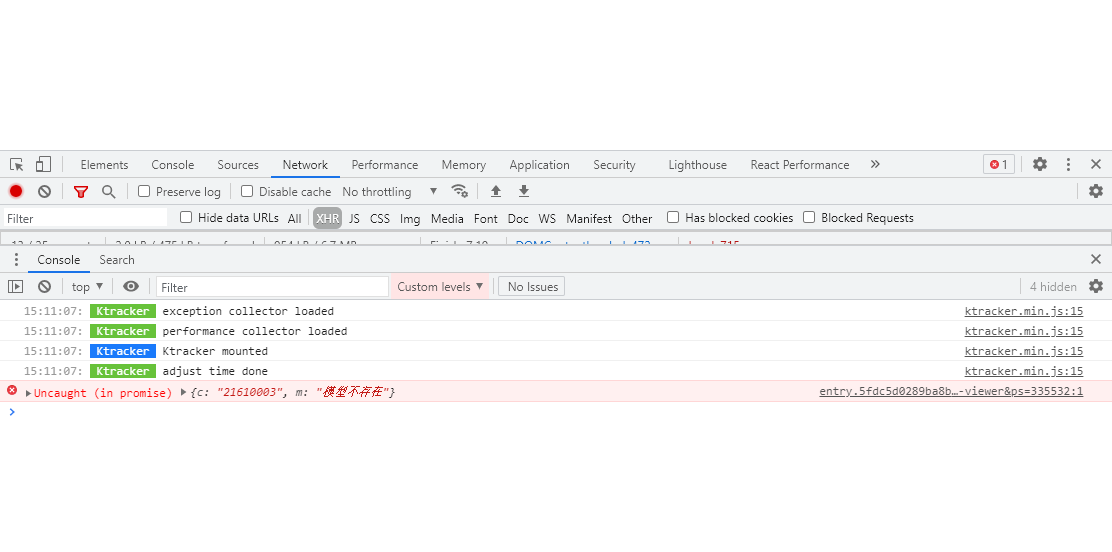Filter requests by JS type
Screen dimensions: 1112x552
click(x=355, y=219)
